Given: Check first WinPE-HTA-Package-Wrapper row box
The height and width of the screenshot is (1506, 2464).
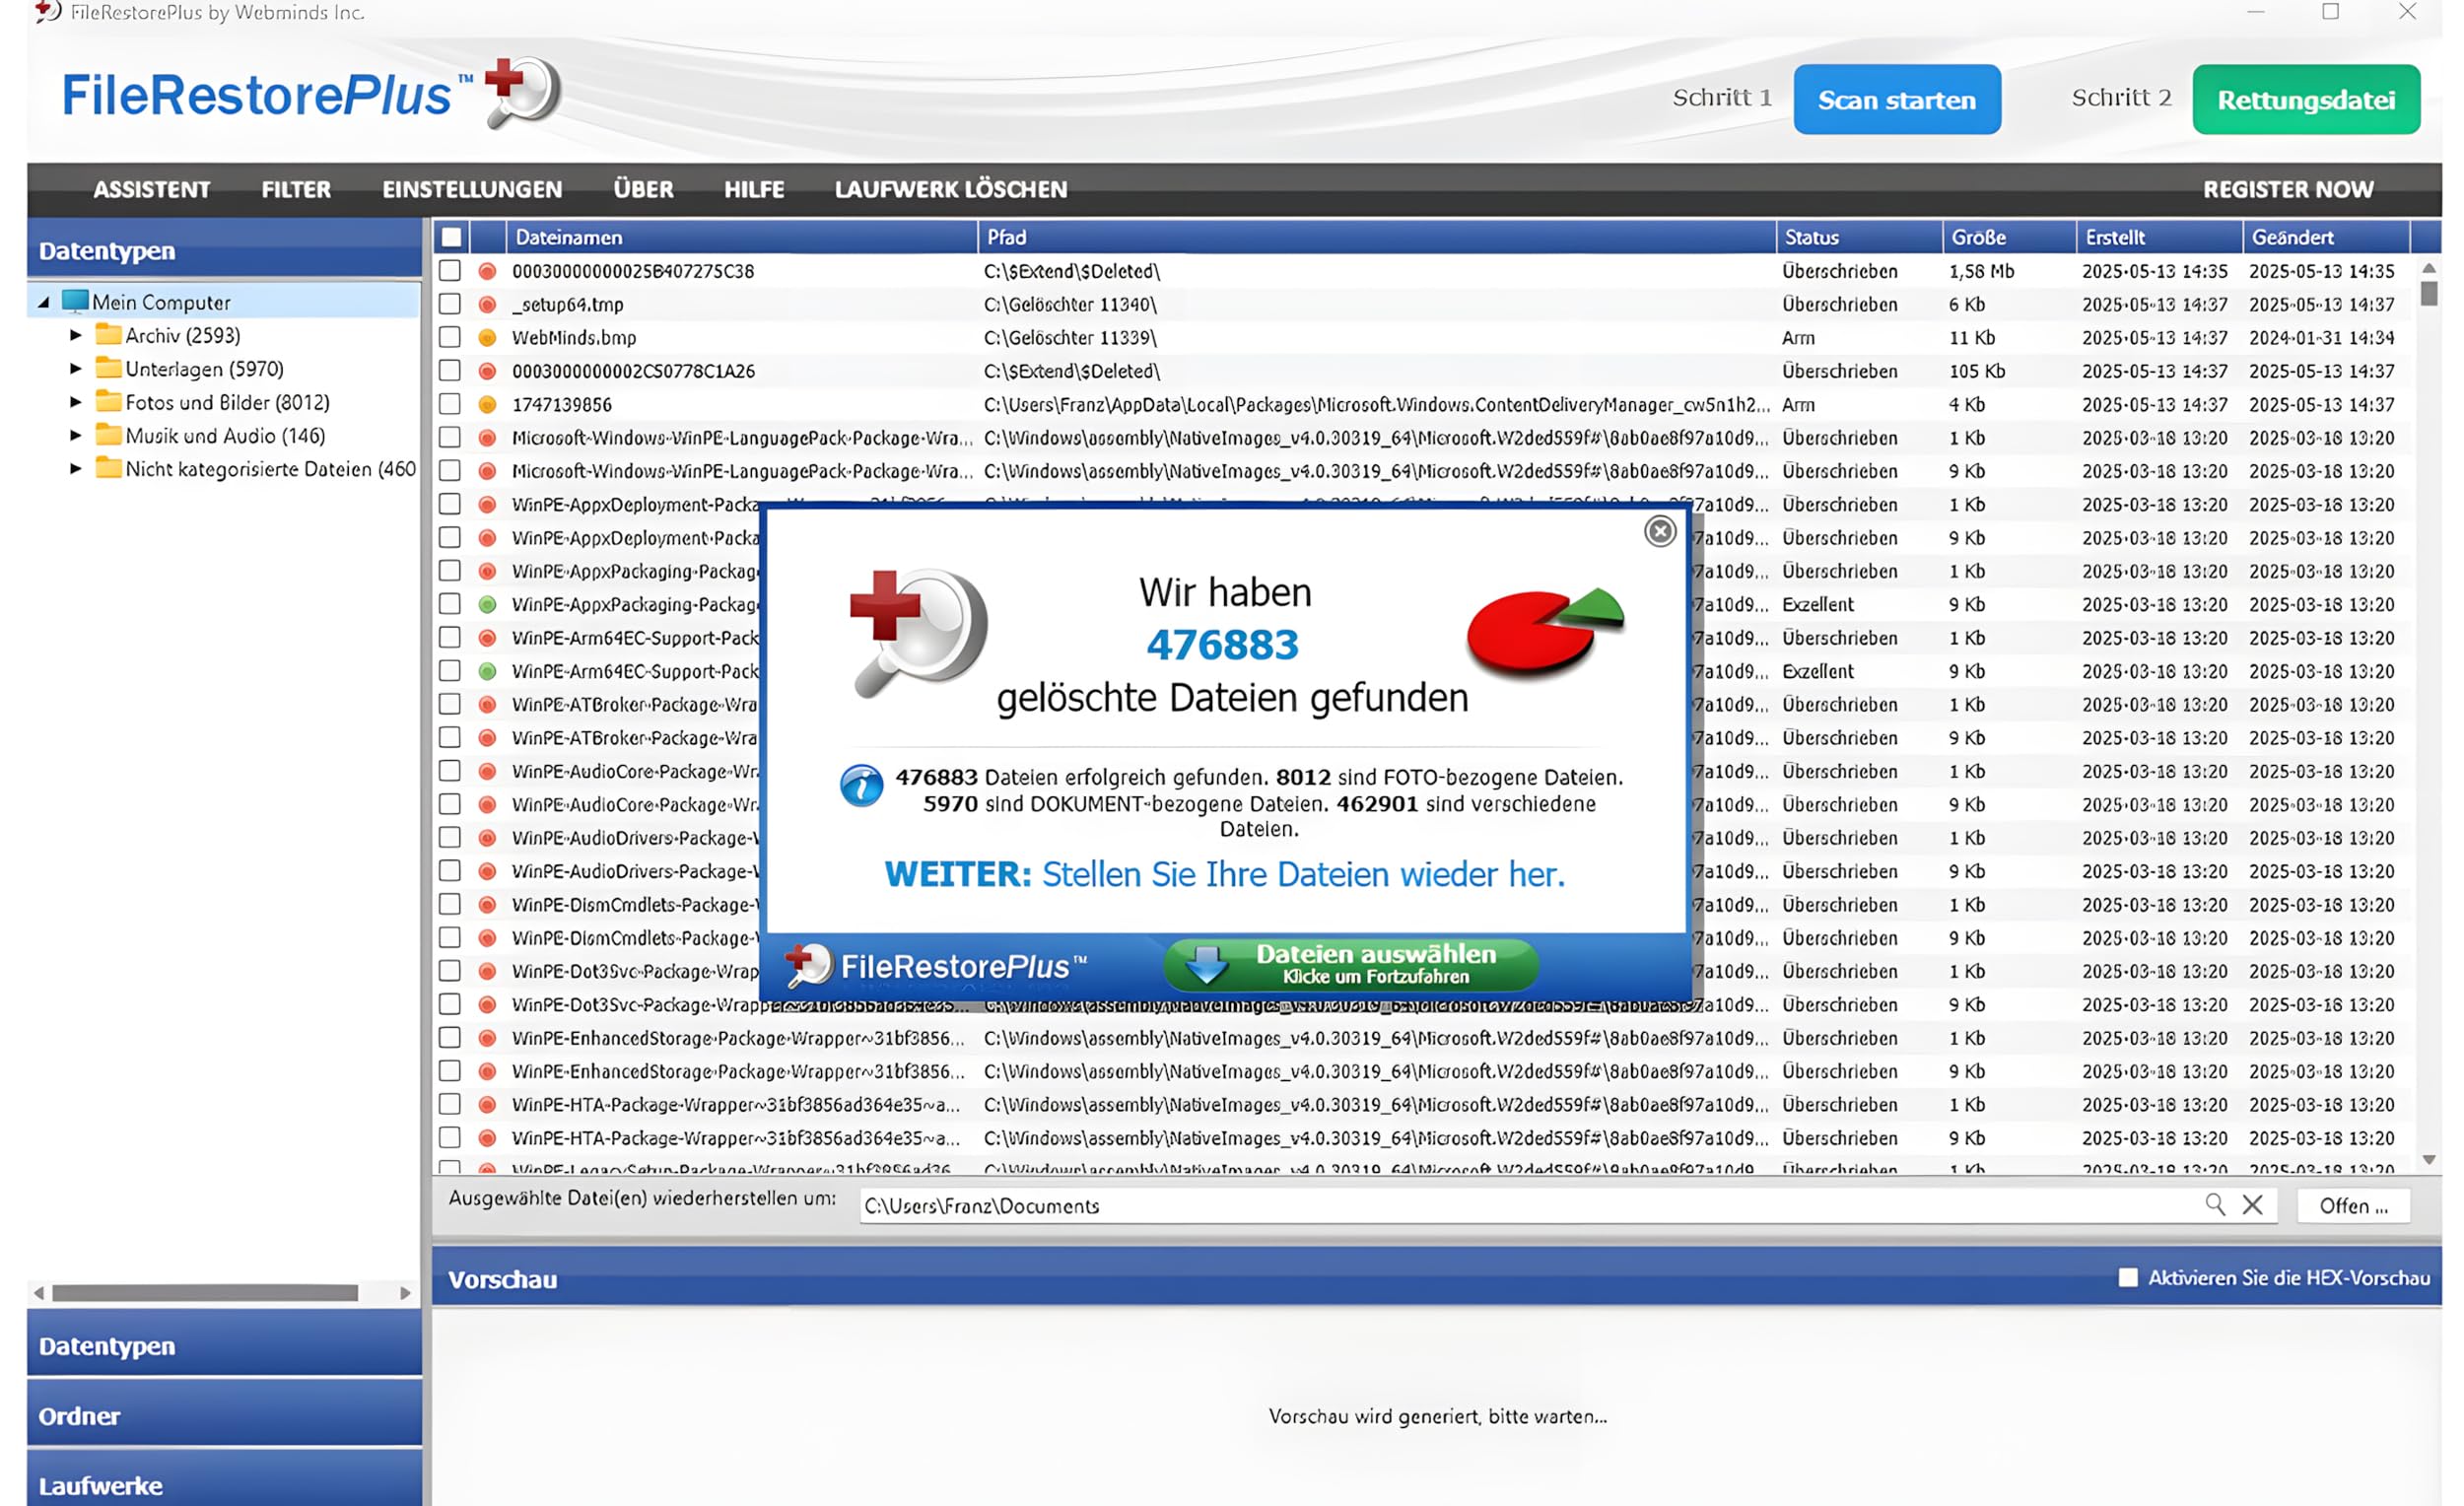Looking at the screenshot, I should point(450,1104).
